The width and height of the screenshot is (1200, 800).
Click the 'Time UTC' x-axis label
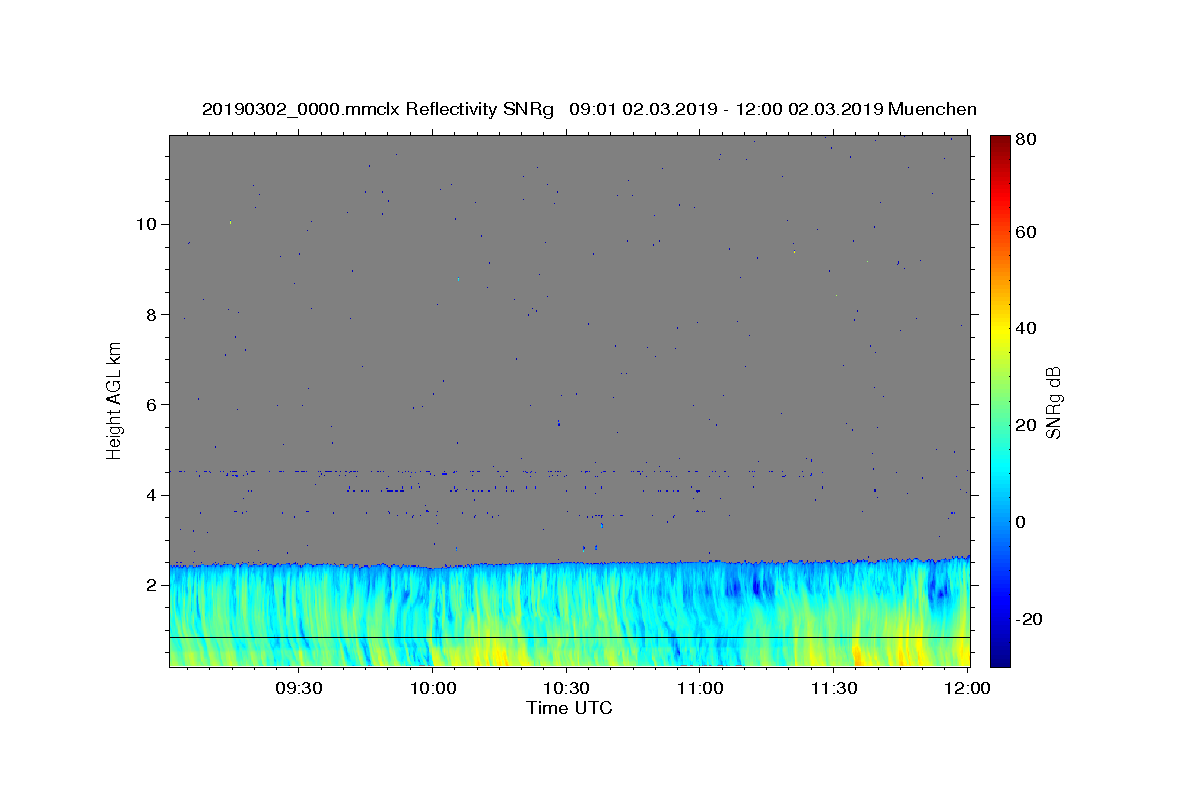(x=569, y=708)
